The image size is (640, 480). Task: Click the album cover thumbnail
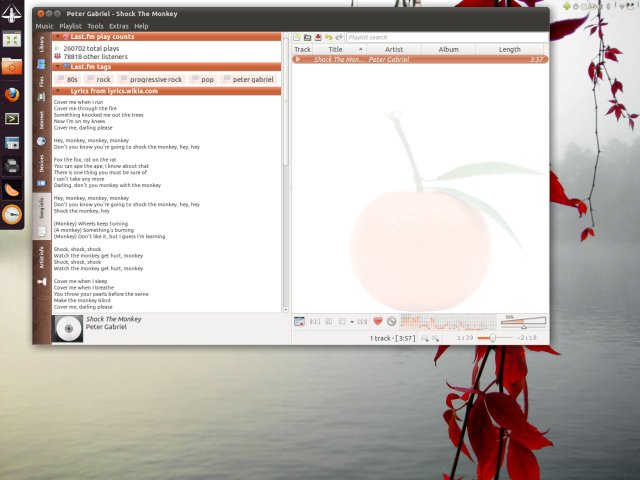pyautogui.click(x=68, y=329)
